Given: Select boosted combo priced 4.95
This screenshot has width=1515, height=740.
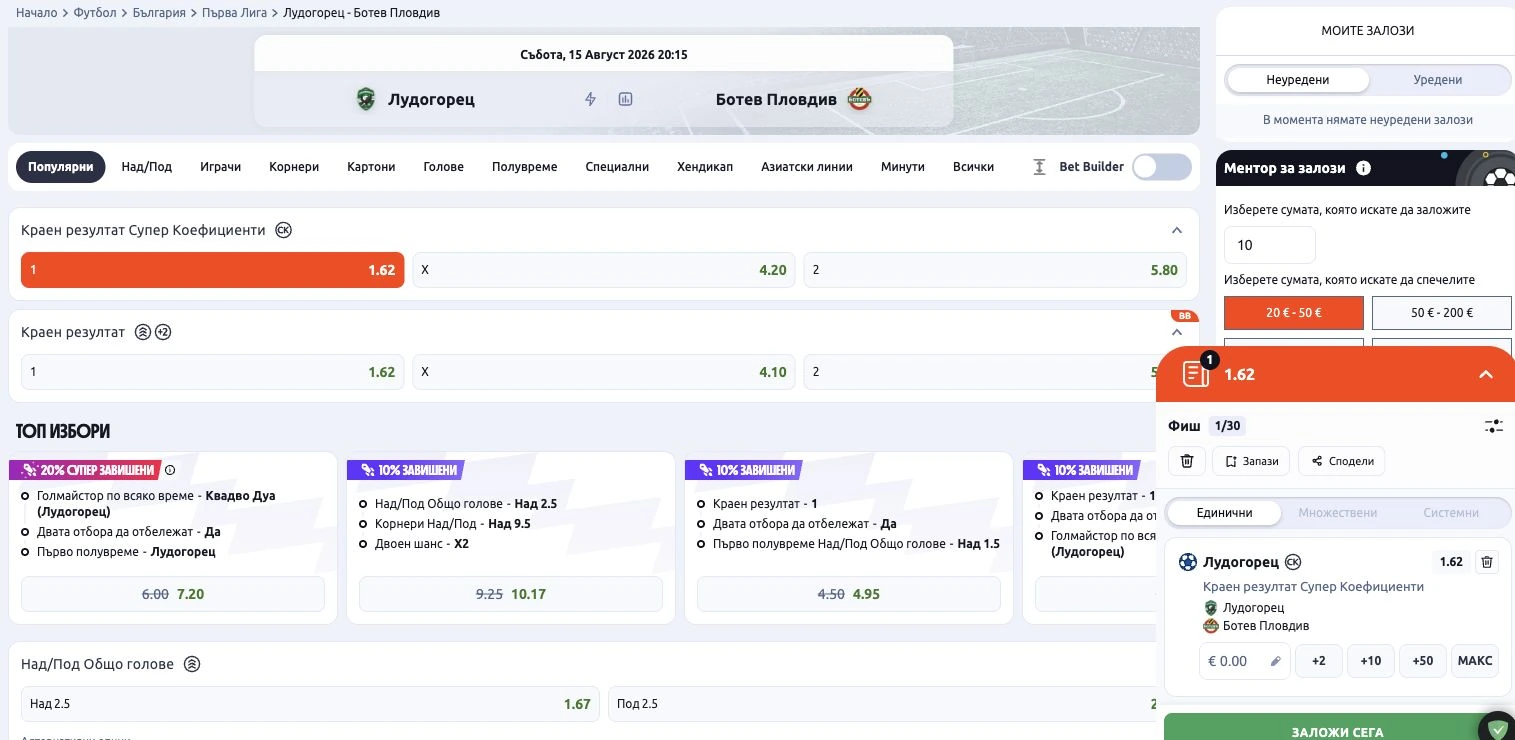Looking at the screenshot, I should pos(849,594).
